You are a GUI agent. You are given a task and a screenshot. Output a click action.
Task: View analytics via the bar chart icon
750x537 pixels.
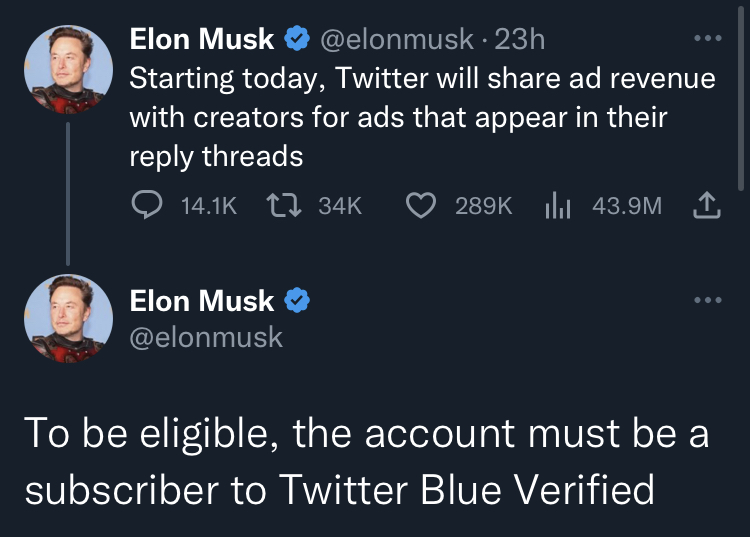[x=558, y=205]
